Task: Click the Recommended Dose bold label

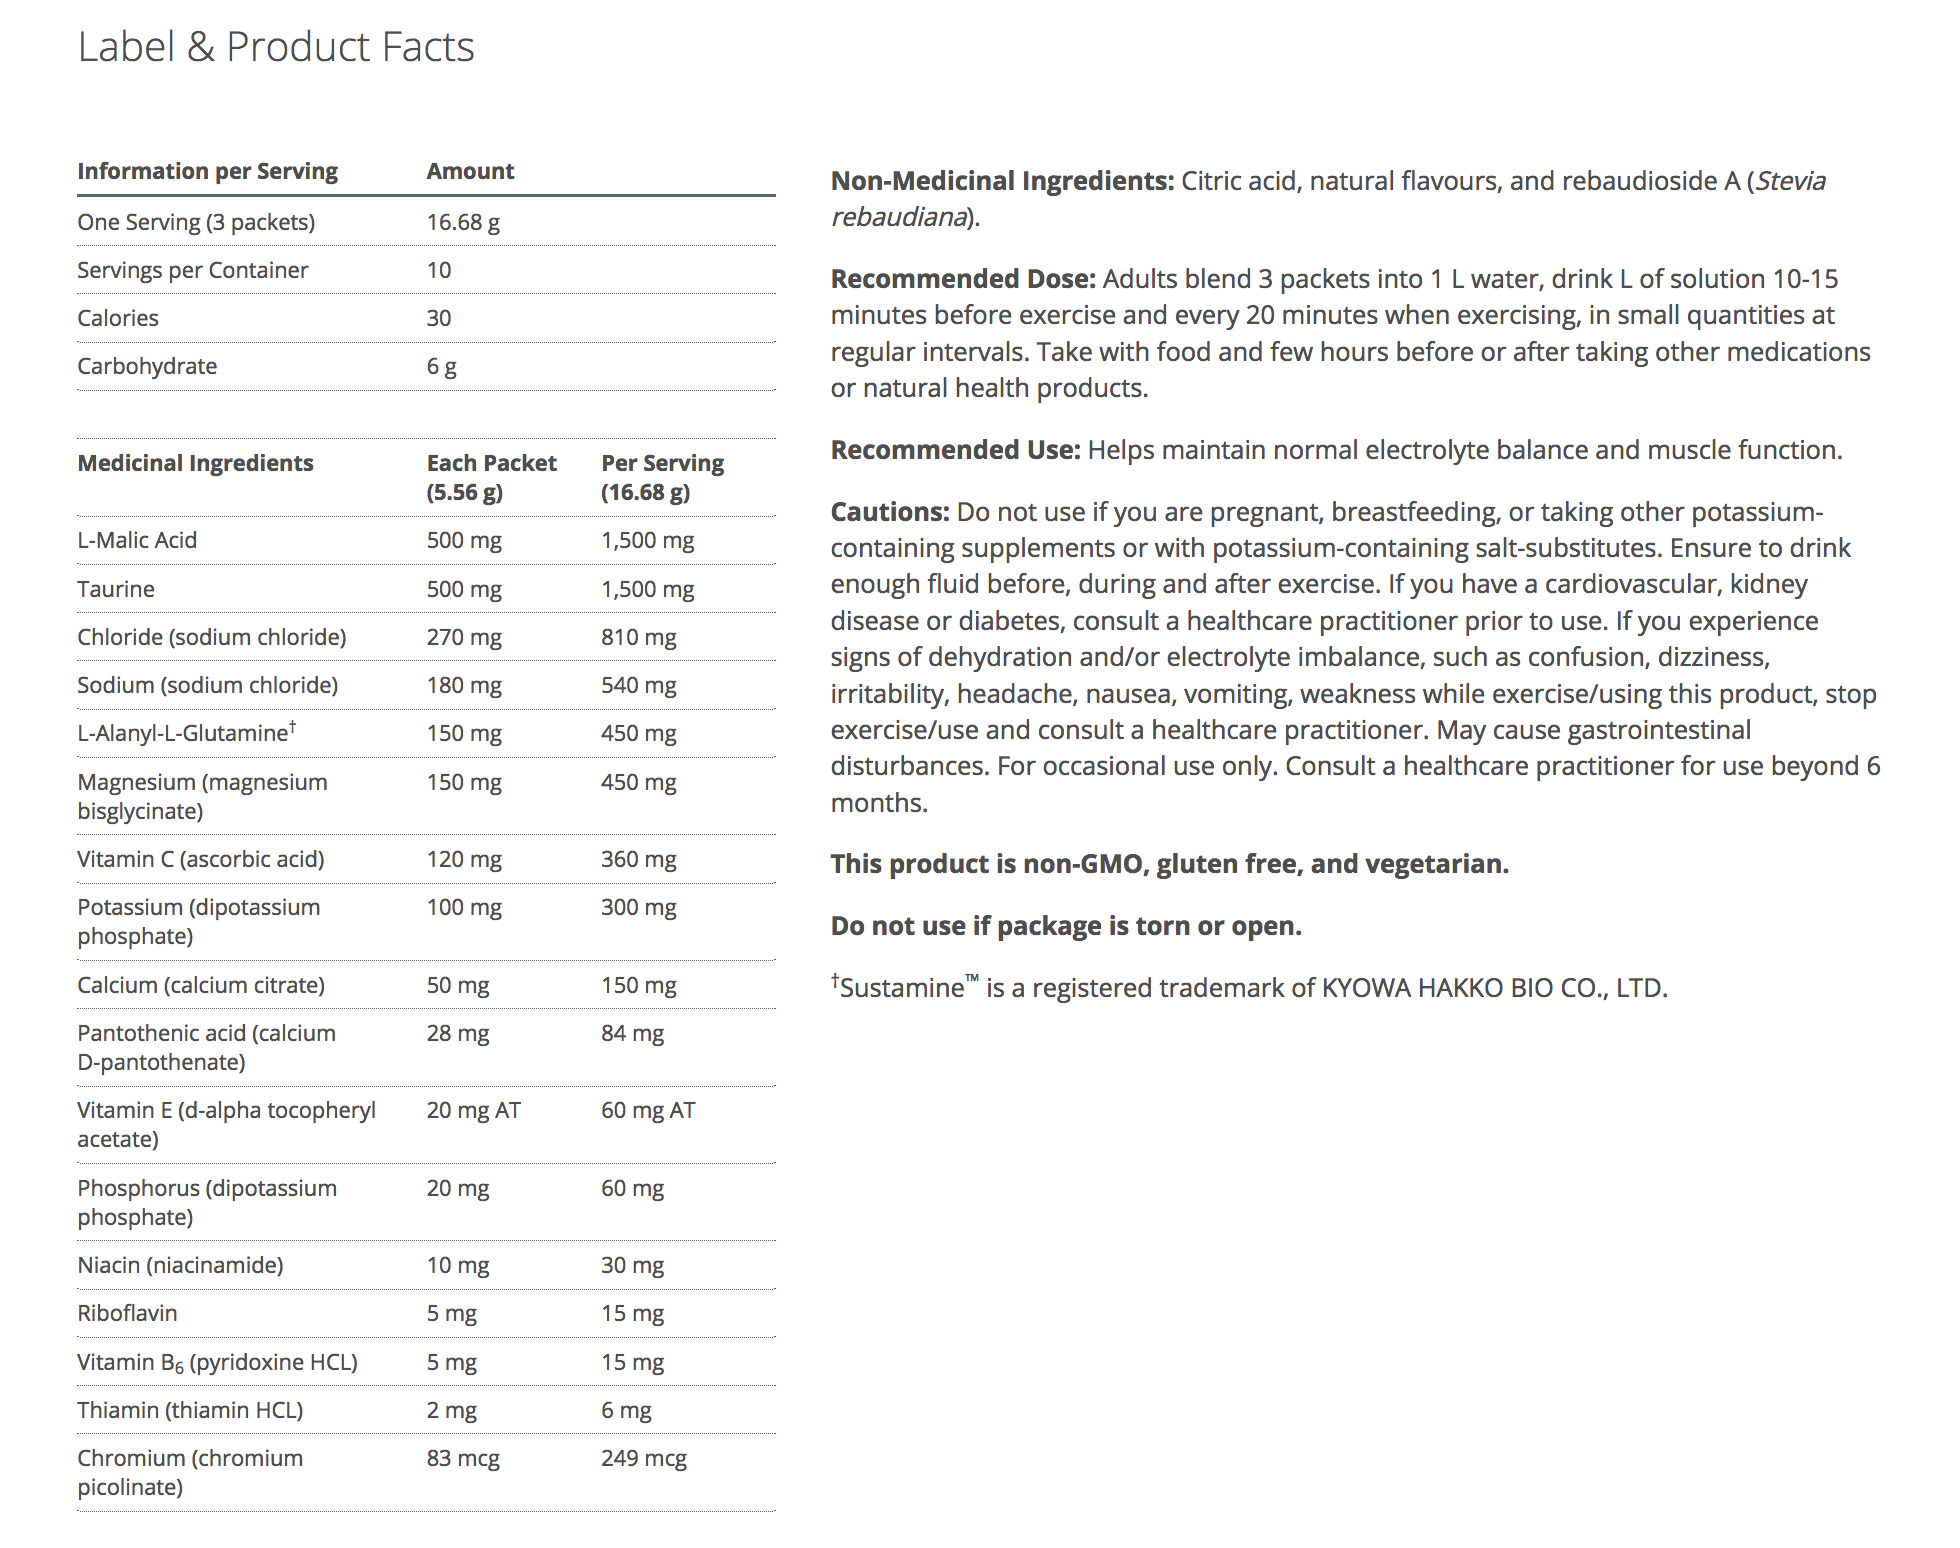Action: [x=963, y=279]
